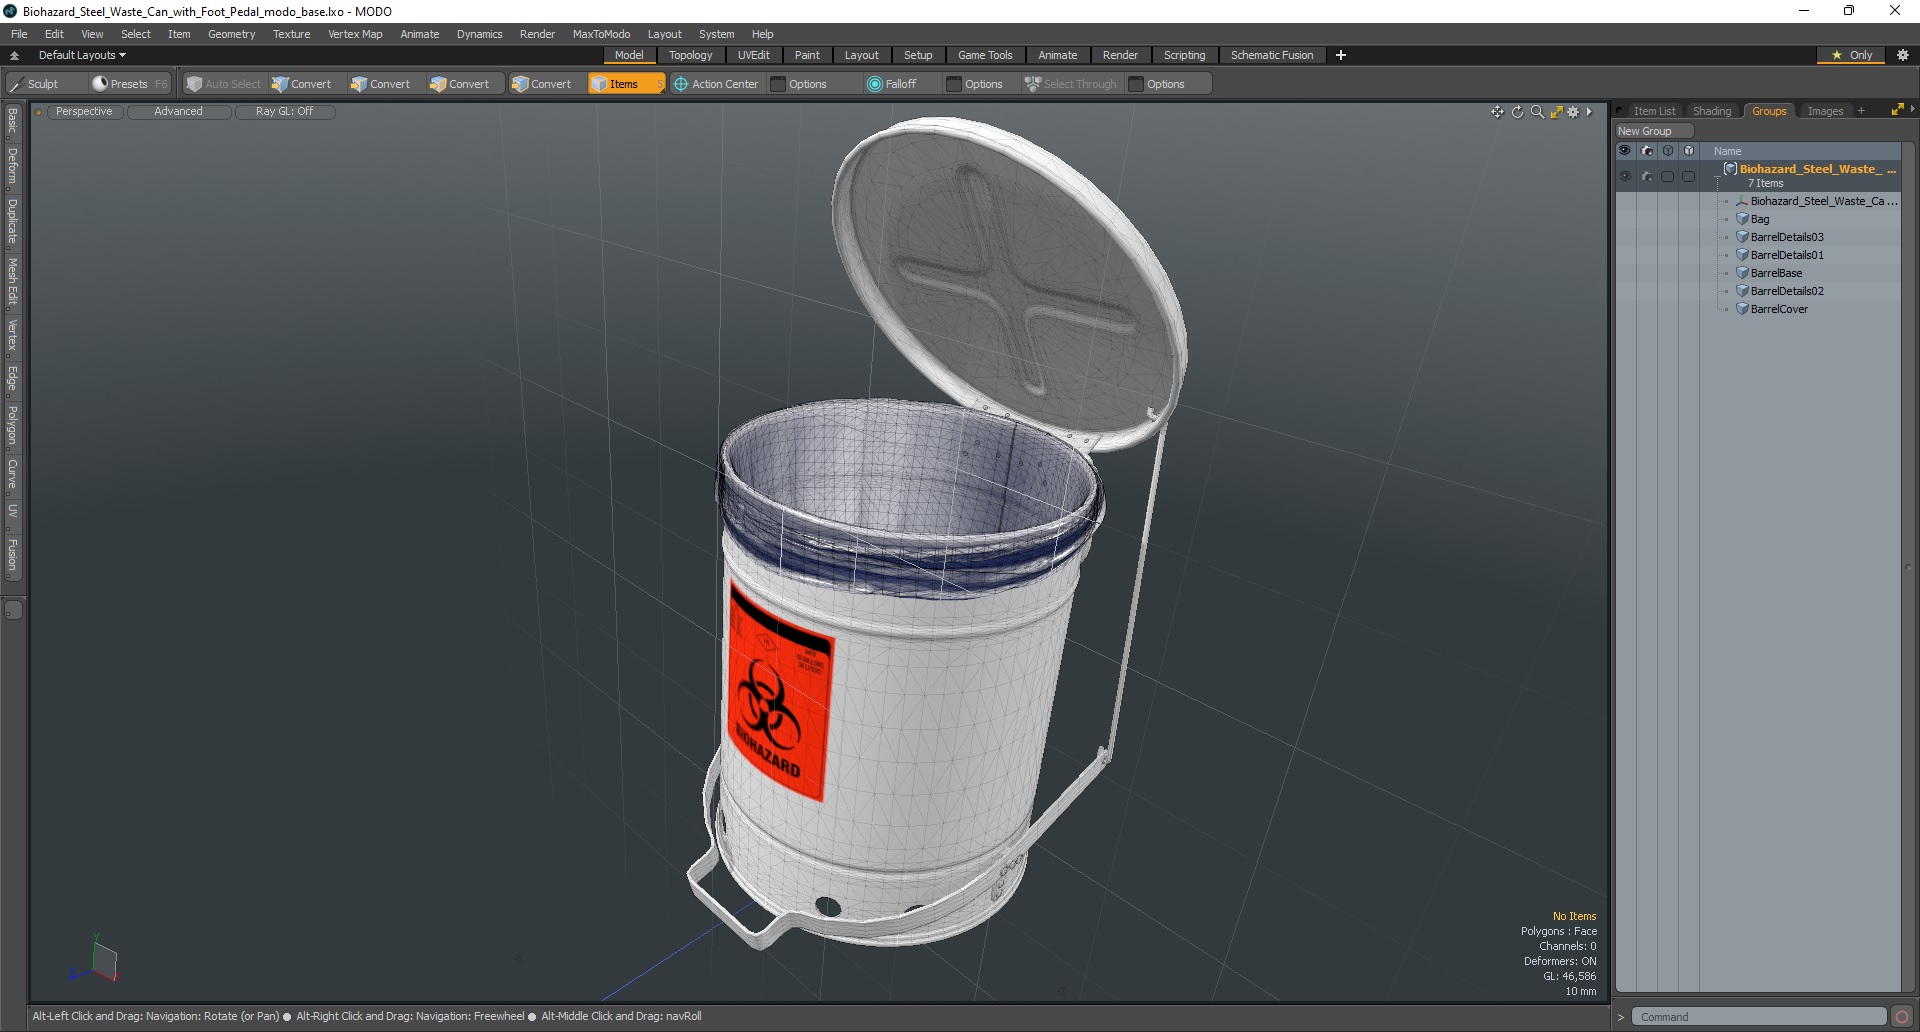Screen dimensions: 1920x1032
Task: Tick the second checkbox in Biohazard group row
Action: pos(1689,176)
